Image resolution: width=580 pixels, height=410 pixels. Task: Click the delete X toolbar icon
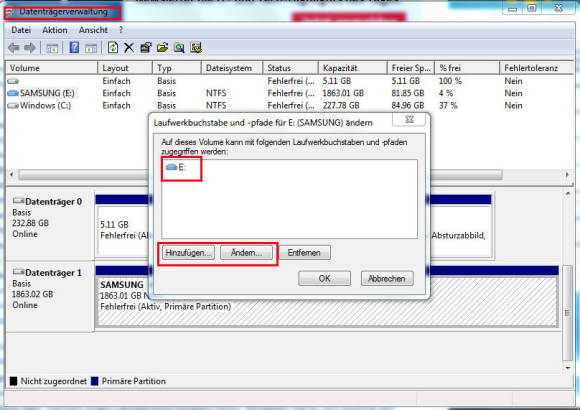click(129, 48)
